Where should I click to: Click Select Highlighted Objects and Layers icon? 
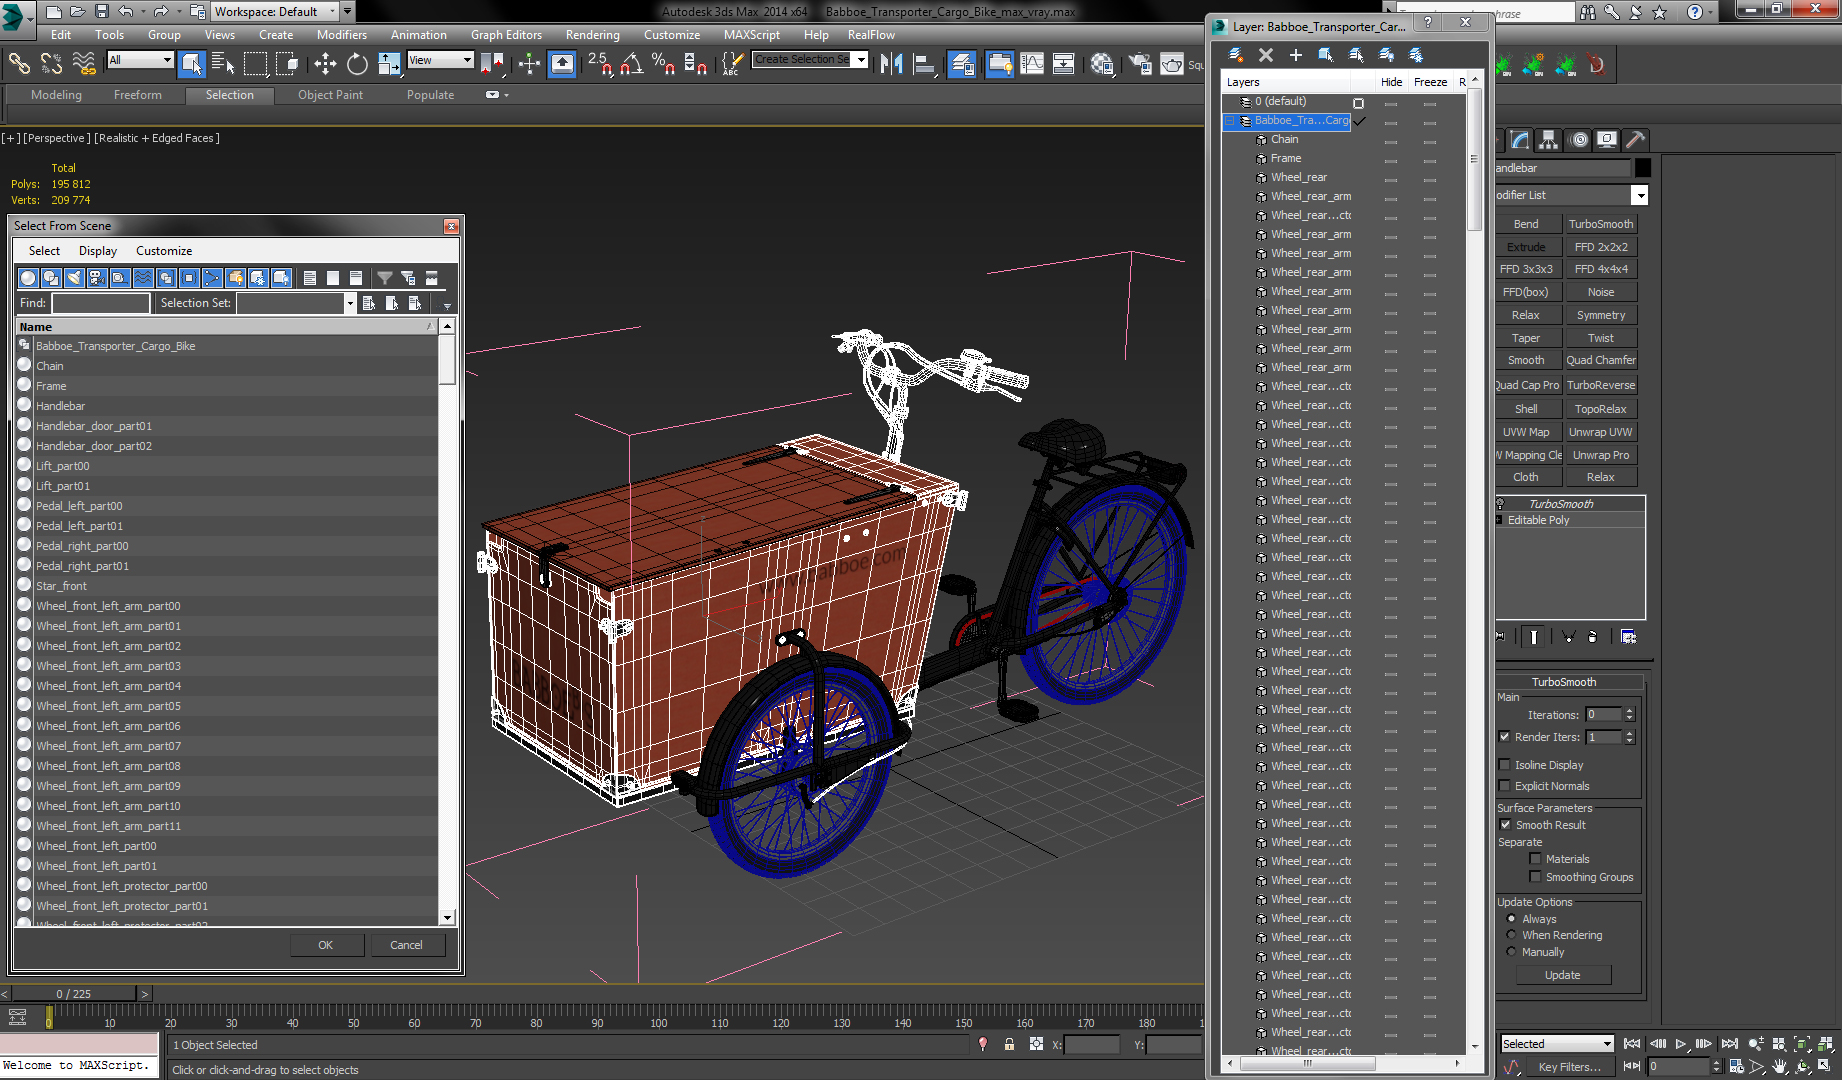(x=1325, y=55)
